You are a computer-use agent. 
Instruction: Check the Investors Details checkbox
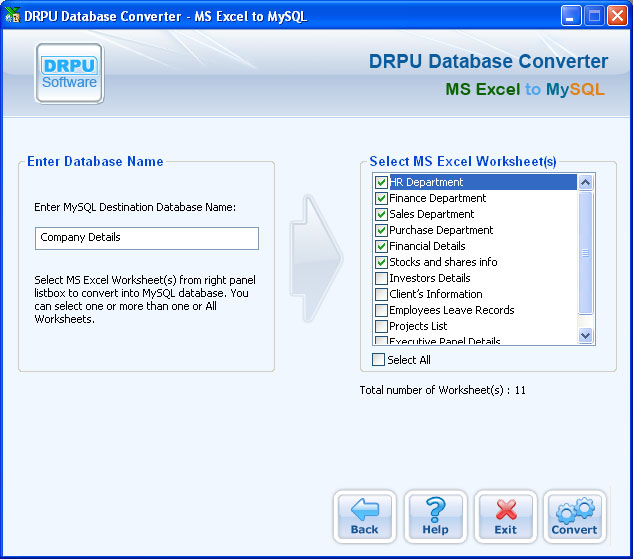(x=381, y=278)
